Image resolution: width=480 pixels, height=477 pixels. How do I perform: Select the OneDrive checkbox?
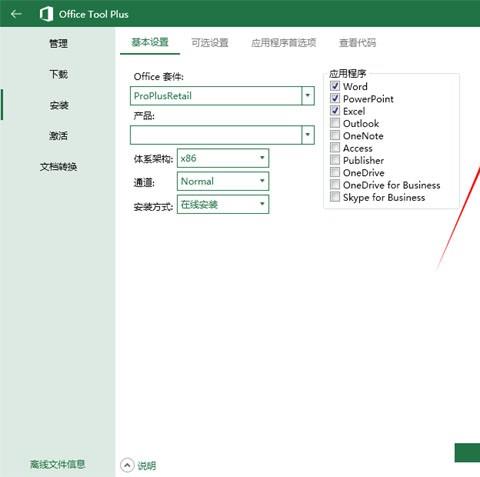pyautogui.click(x=335, y=172)
